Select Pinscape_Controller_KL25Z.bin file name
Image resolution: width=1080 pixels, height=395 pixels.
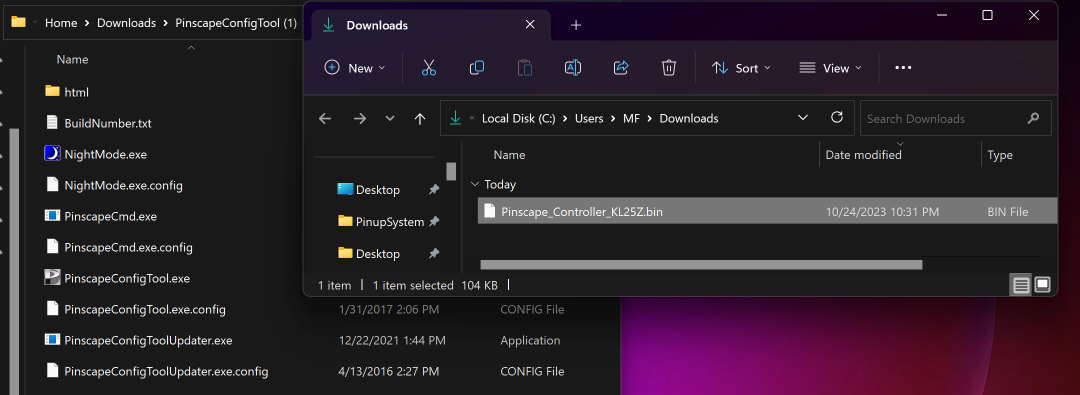coord(582,212)
